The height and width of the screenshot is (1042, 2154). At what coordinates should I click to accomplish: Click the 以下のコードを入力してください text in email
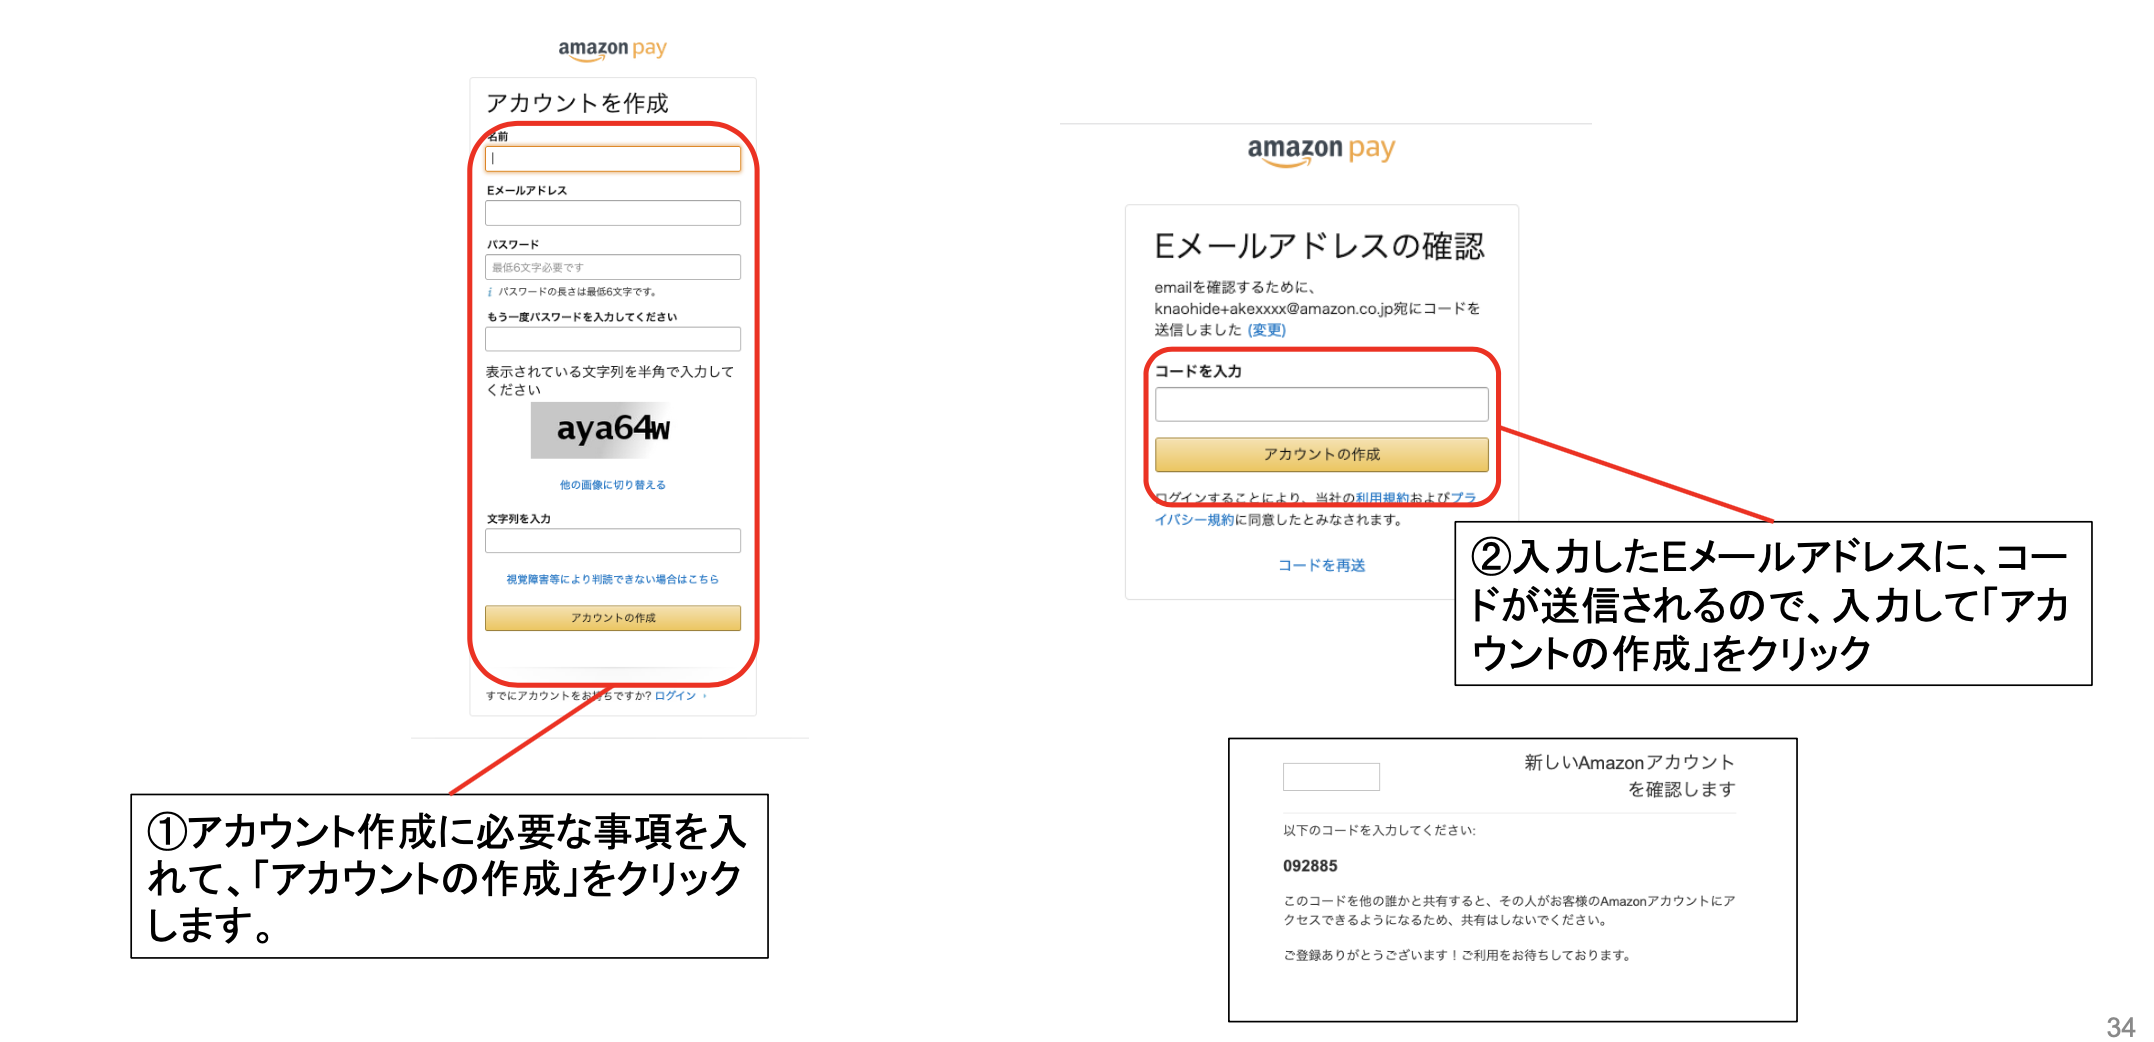coord(1379,831)
